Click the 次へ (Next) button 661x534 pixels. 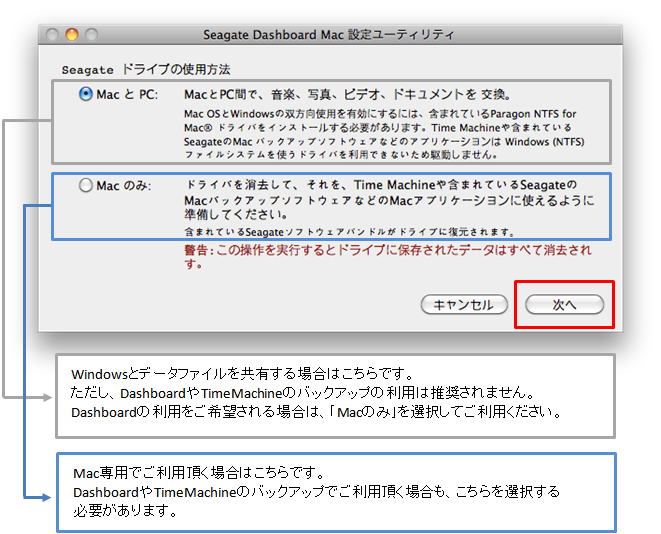pos(564,304)
